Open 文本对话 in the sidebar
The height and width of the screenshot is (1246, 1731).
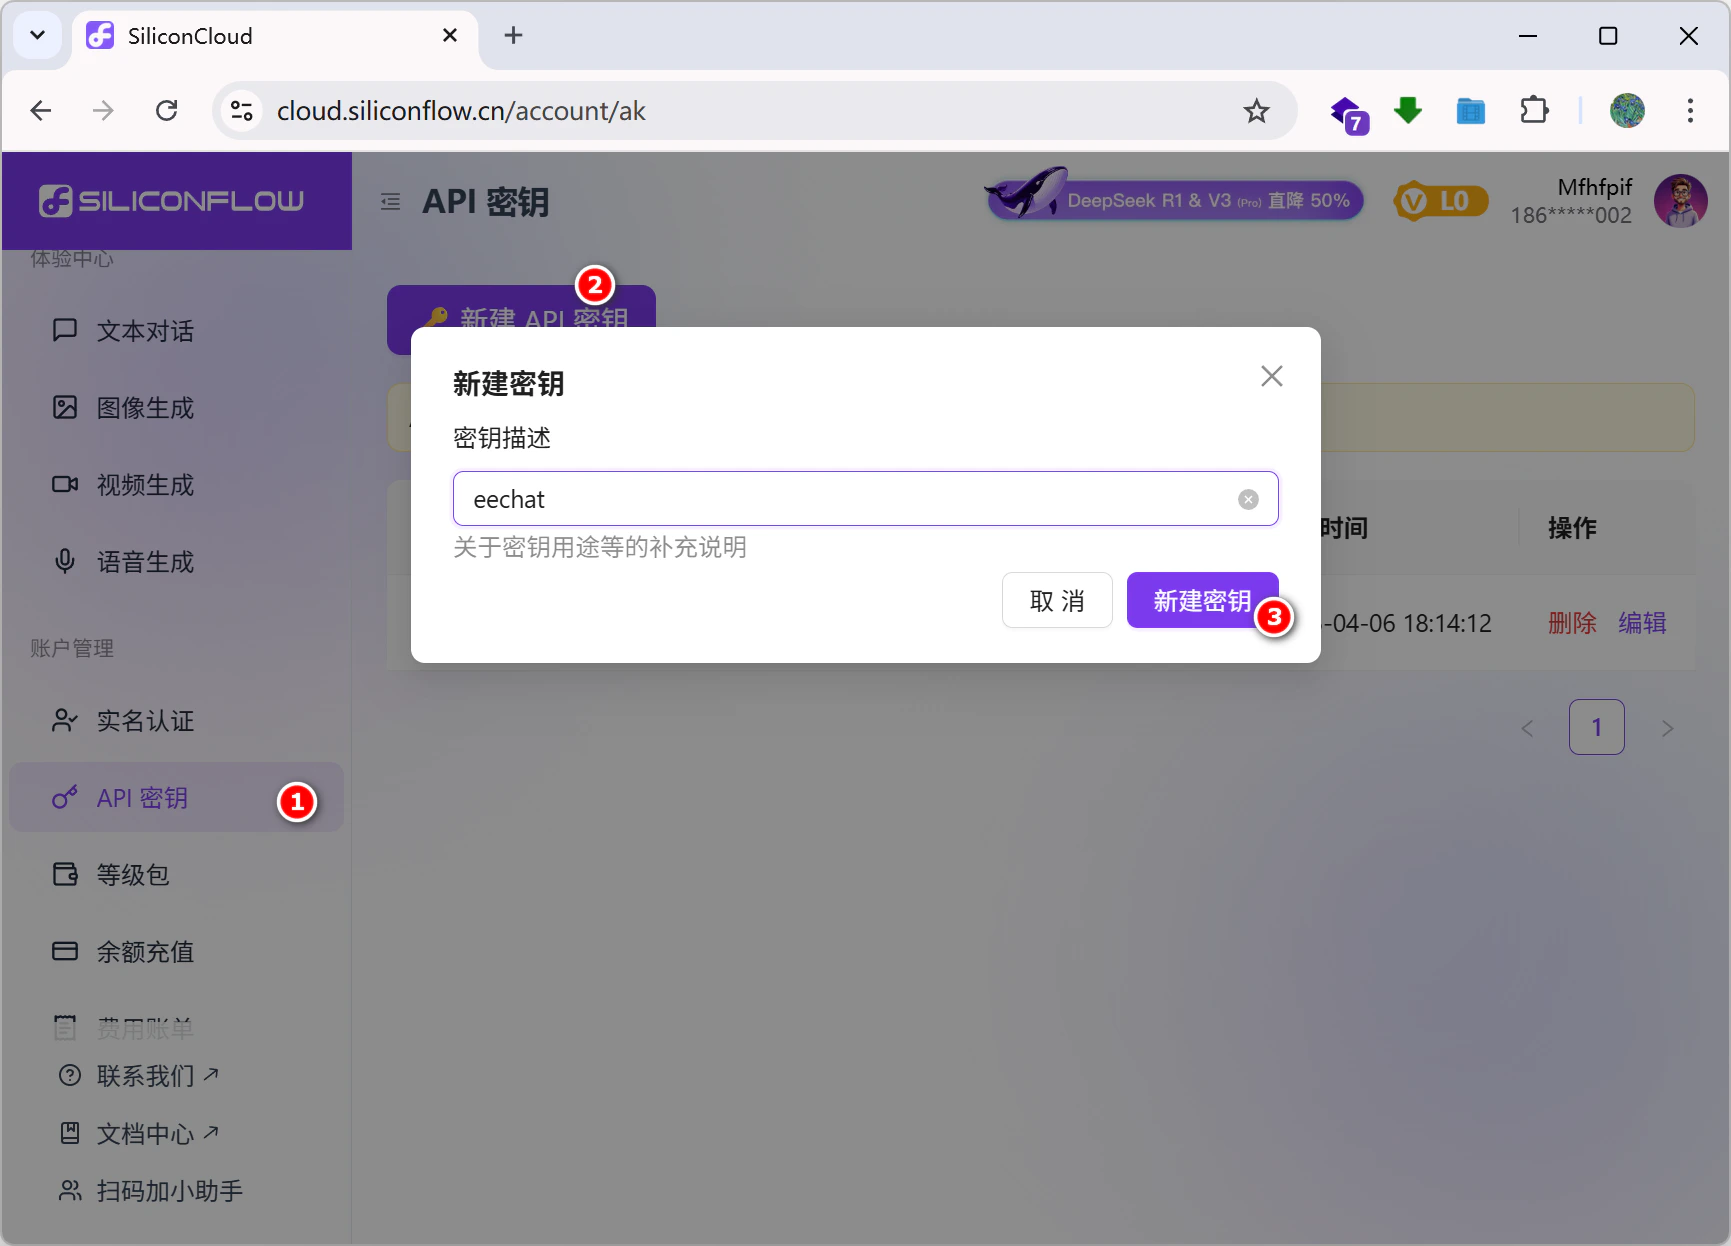tap(176, 331)
